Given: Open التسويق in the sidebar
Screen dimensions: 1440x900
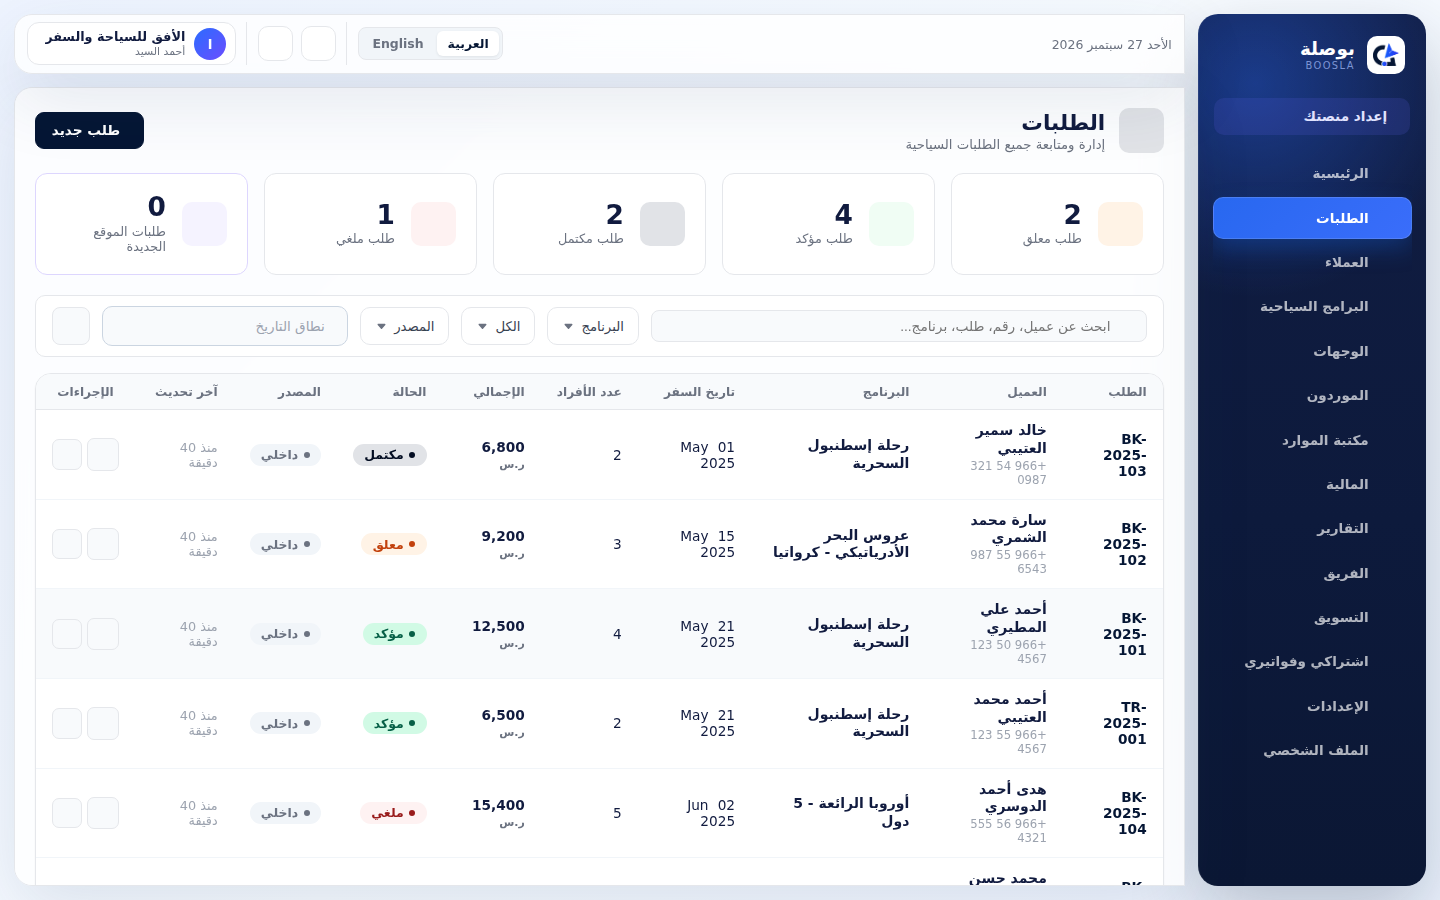Looking at the screenshot, I should (x=1312, y=618).
